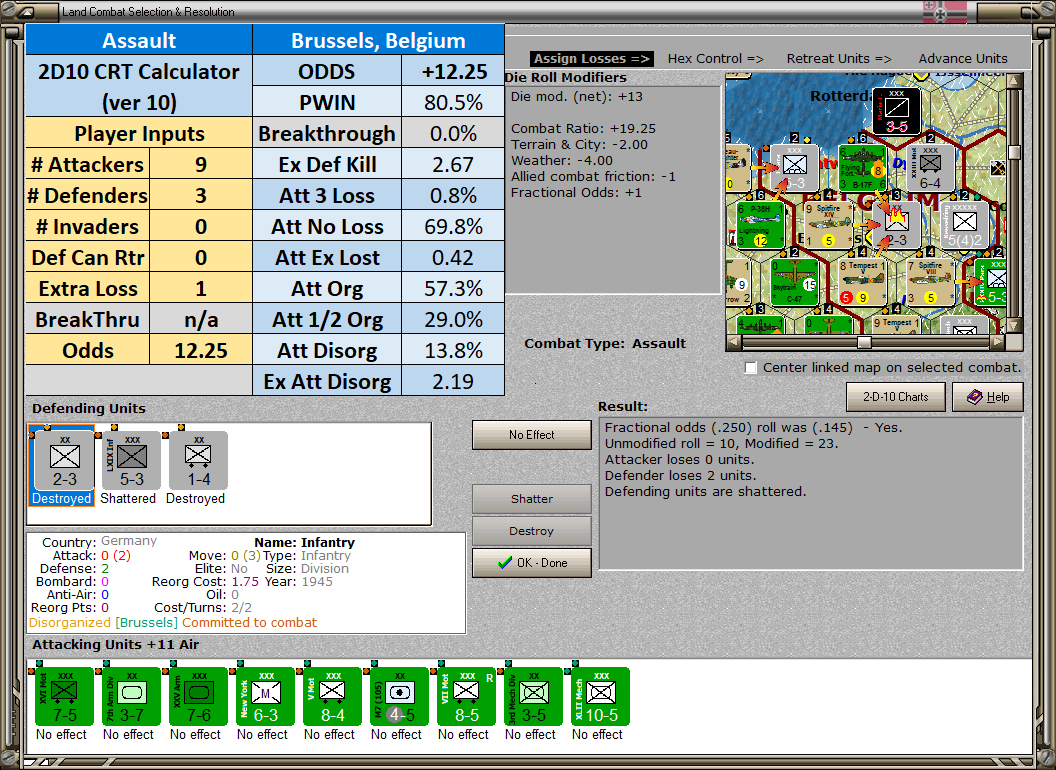Select the 1-4 destroyed defending unit
Image resolution: width=1056 pixels, height=770 pixels.
[x=199, y=461]
